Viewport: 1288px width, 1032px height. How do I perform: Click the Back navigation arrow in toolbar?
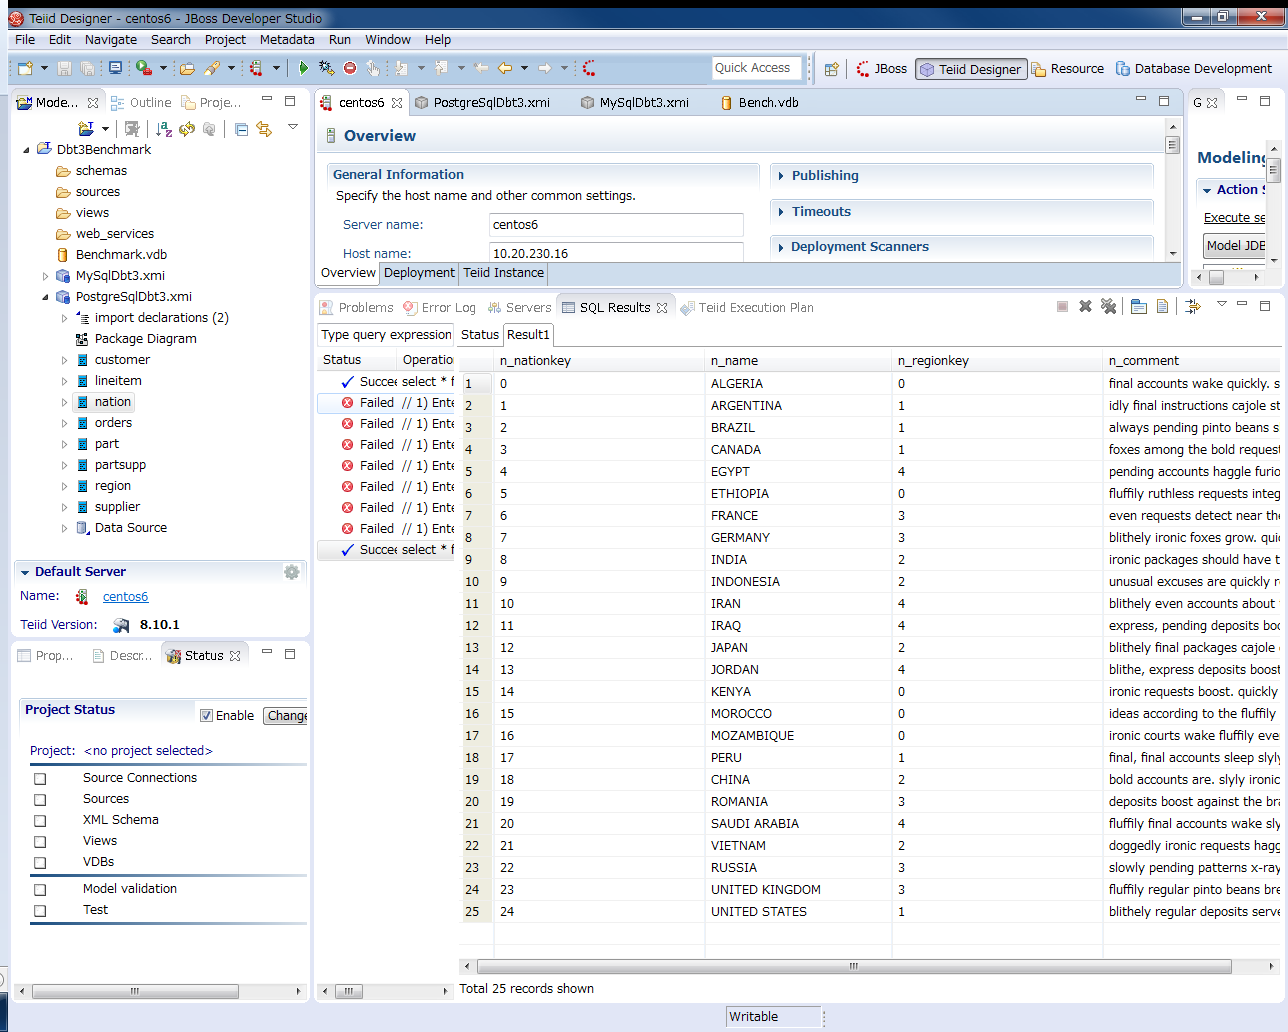pos(505,68)
